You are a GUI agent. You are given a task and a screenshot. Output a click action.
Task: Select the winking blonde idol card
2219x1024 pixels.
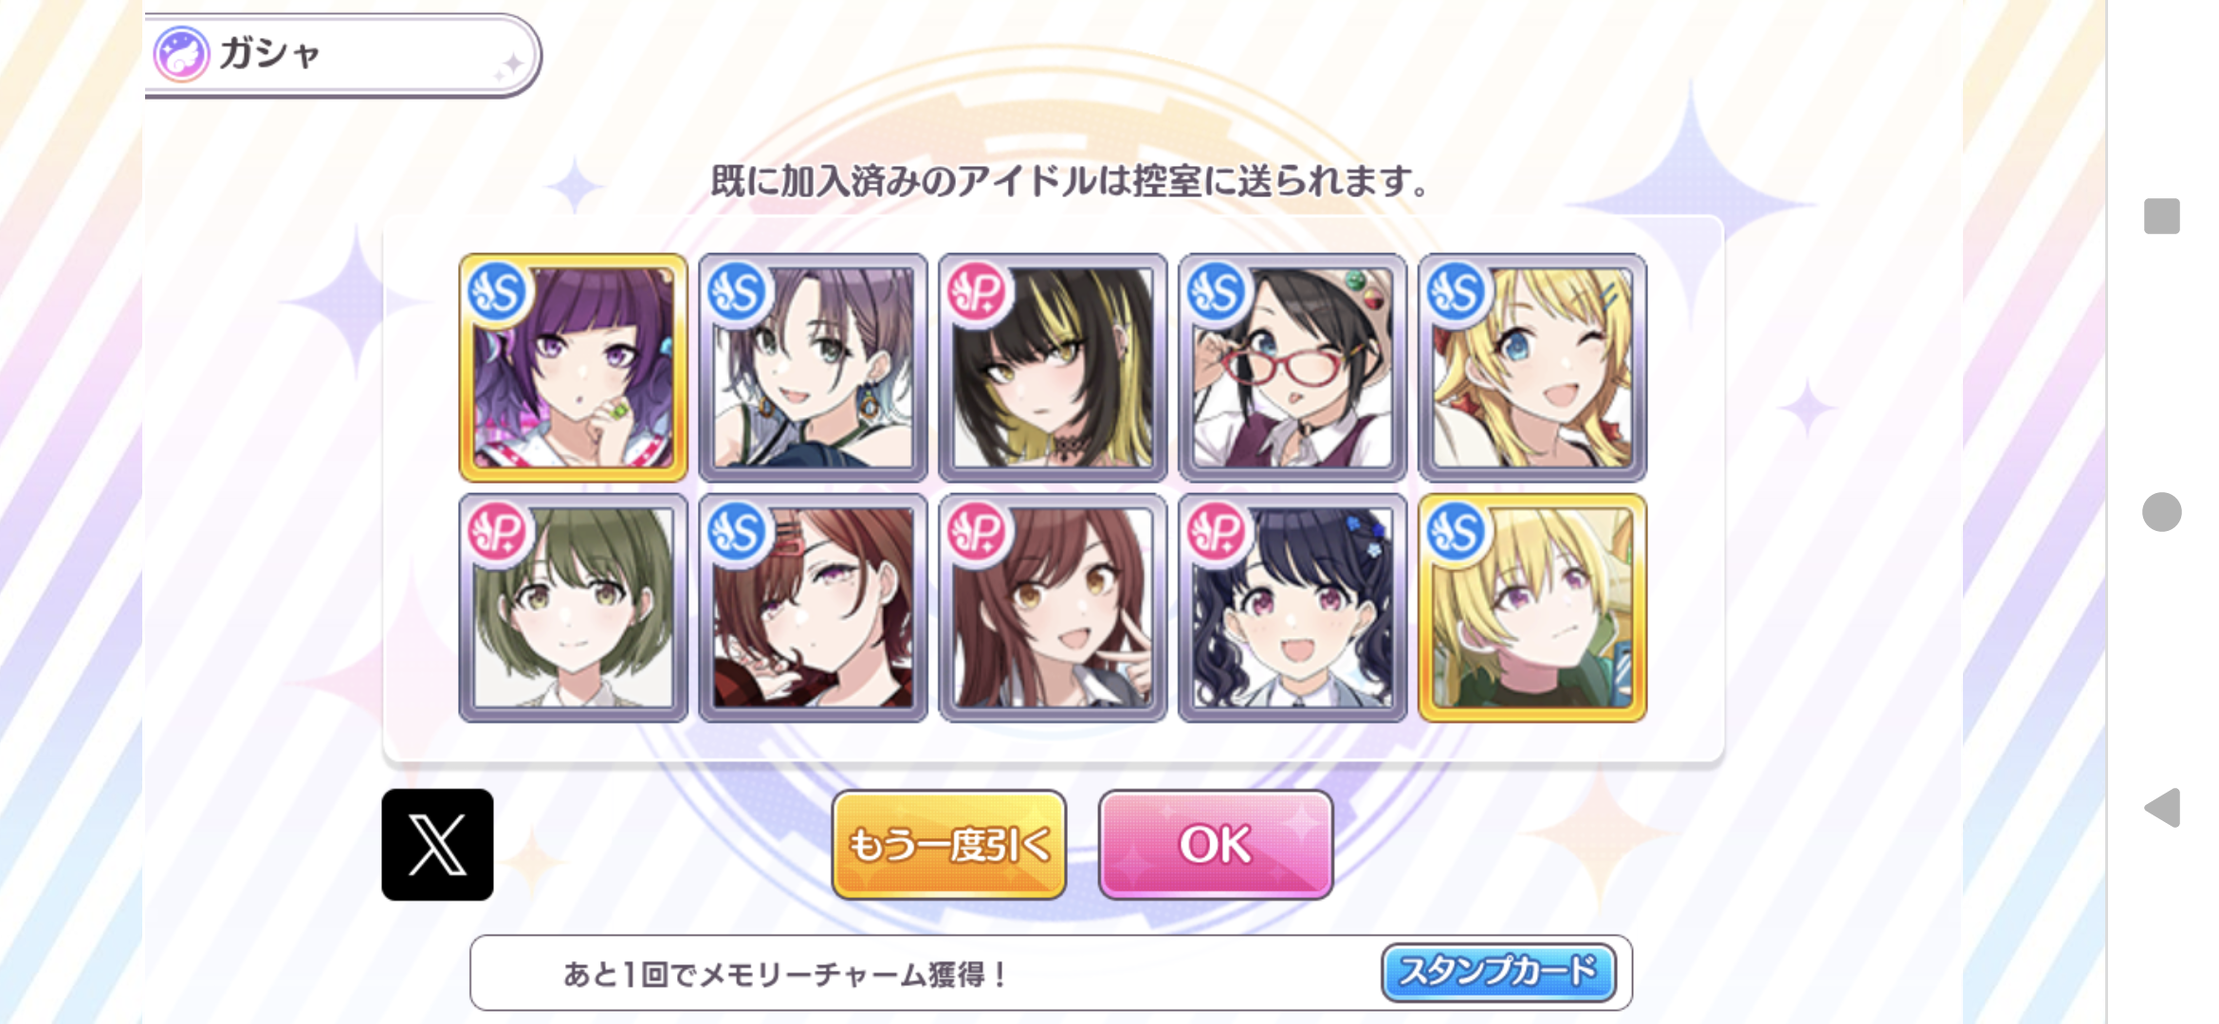click(x=1532, y=368)
